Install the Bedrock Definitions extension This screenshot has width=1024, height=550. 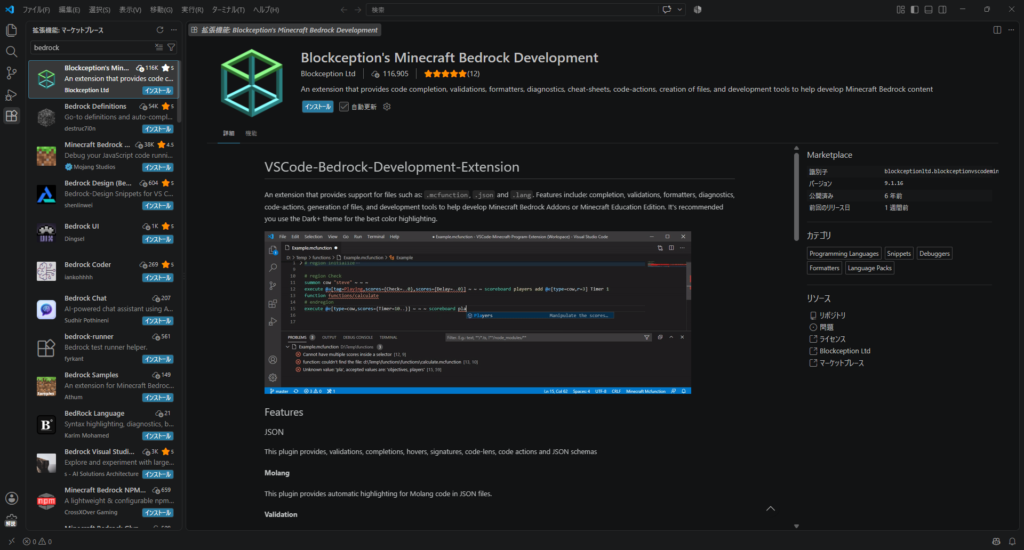point(158,129)
